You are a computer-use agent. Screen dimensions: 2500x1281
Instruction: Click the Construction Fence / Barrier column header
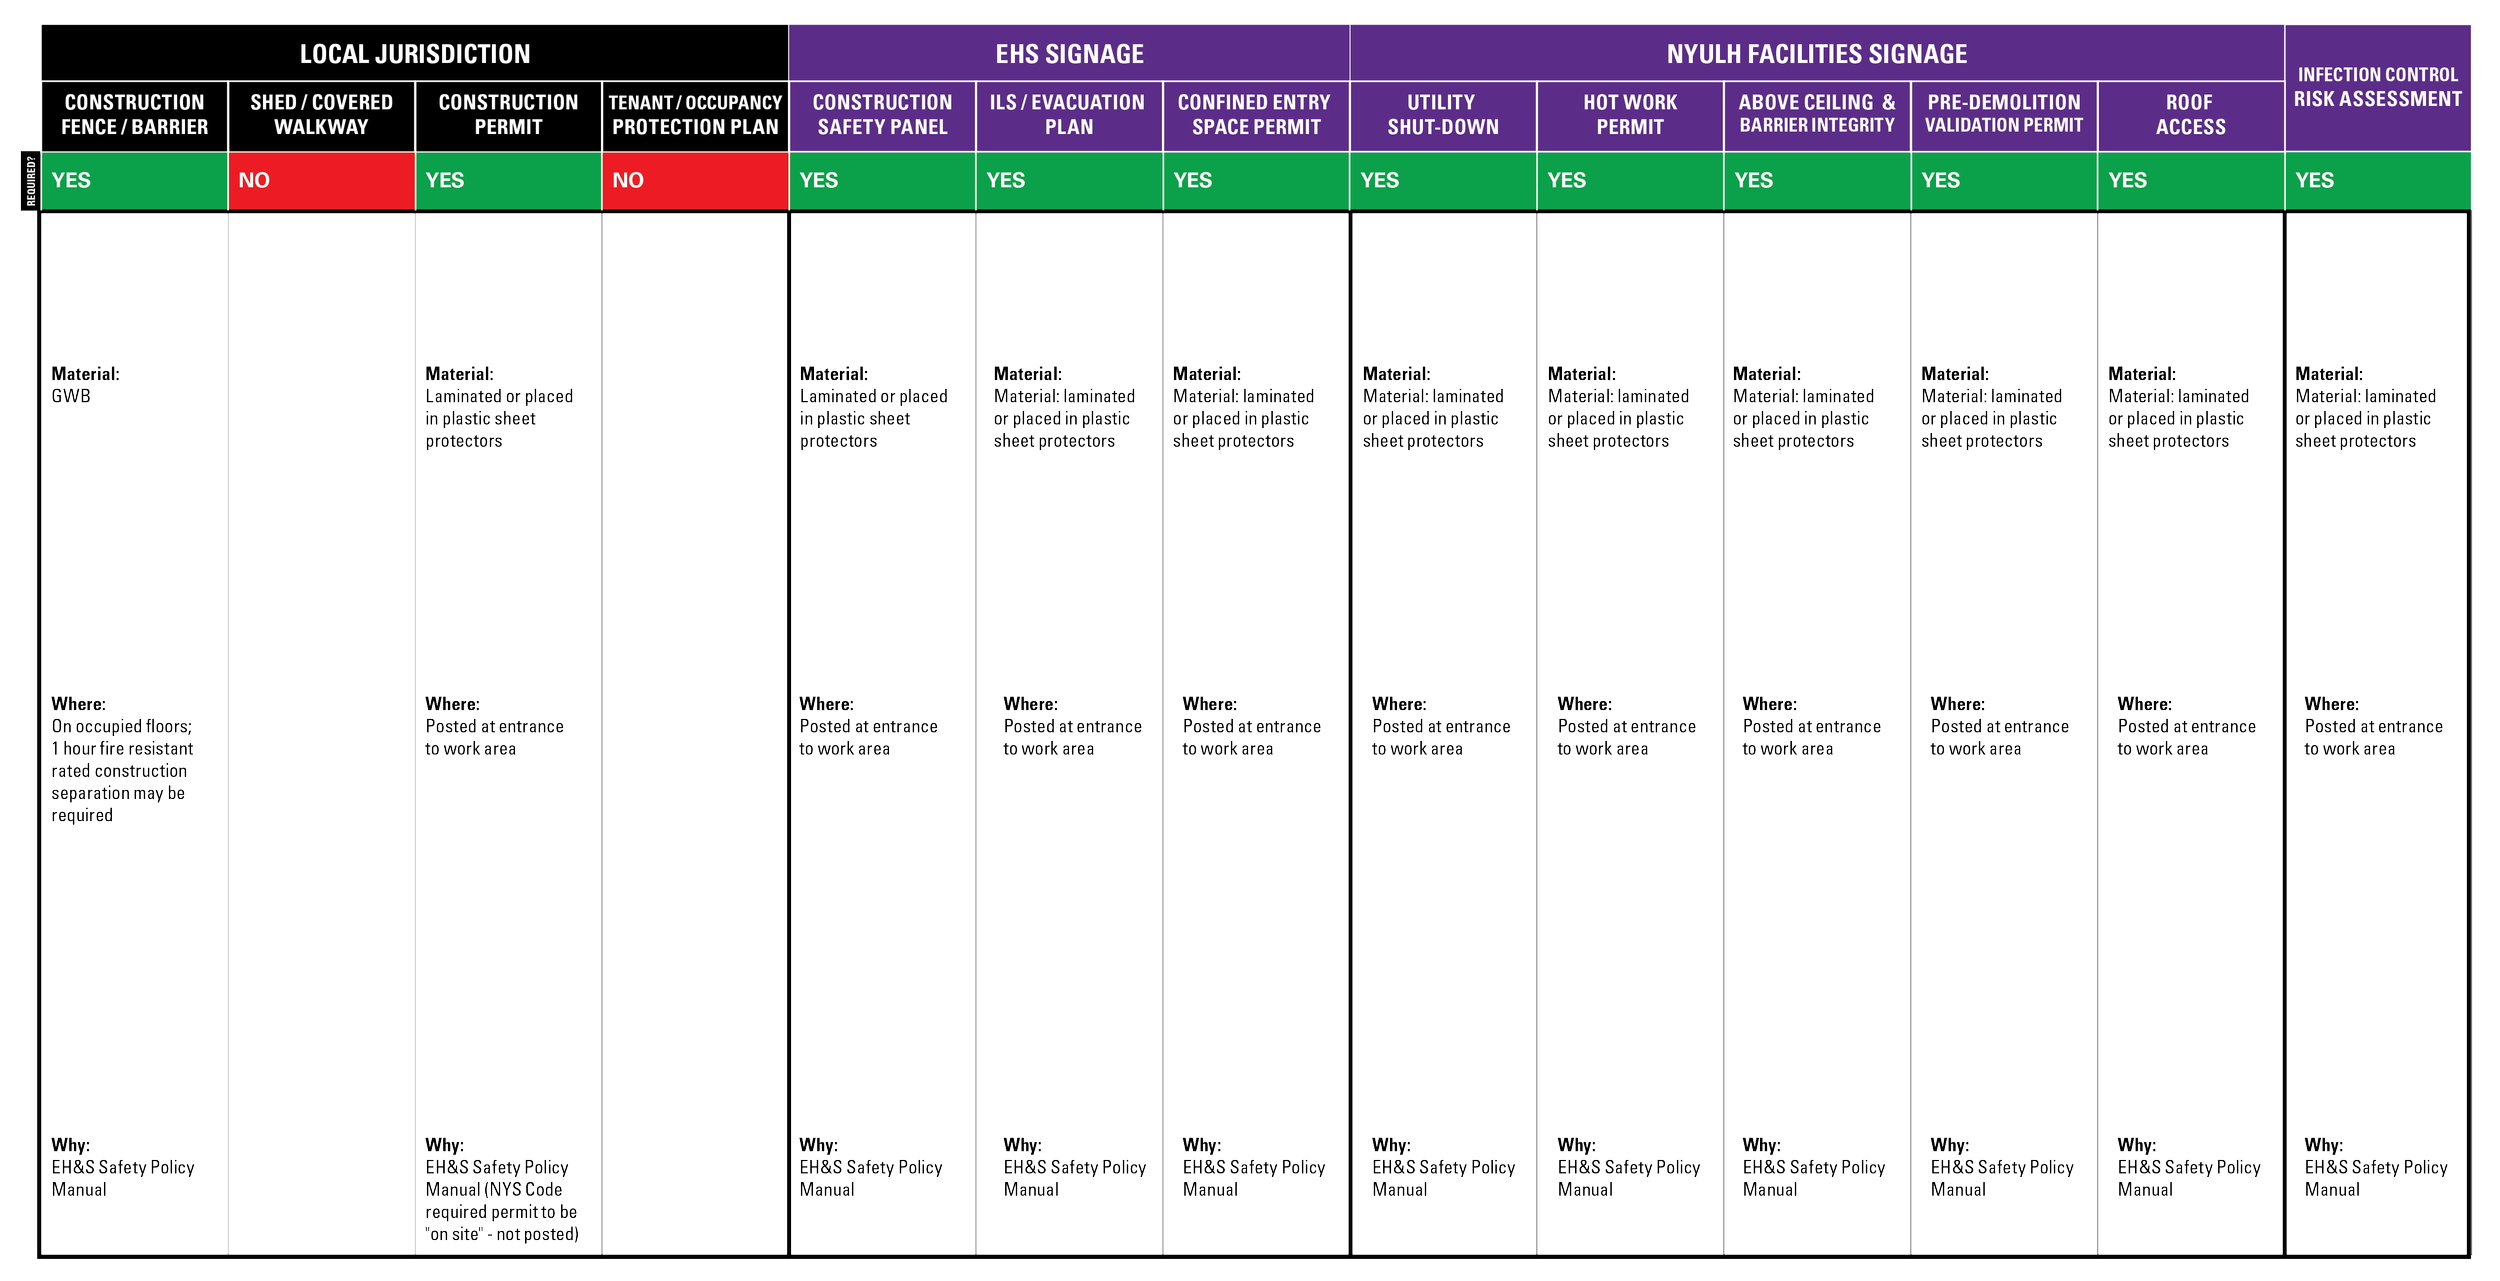134,115
